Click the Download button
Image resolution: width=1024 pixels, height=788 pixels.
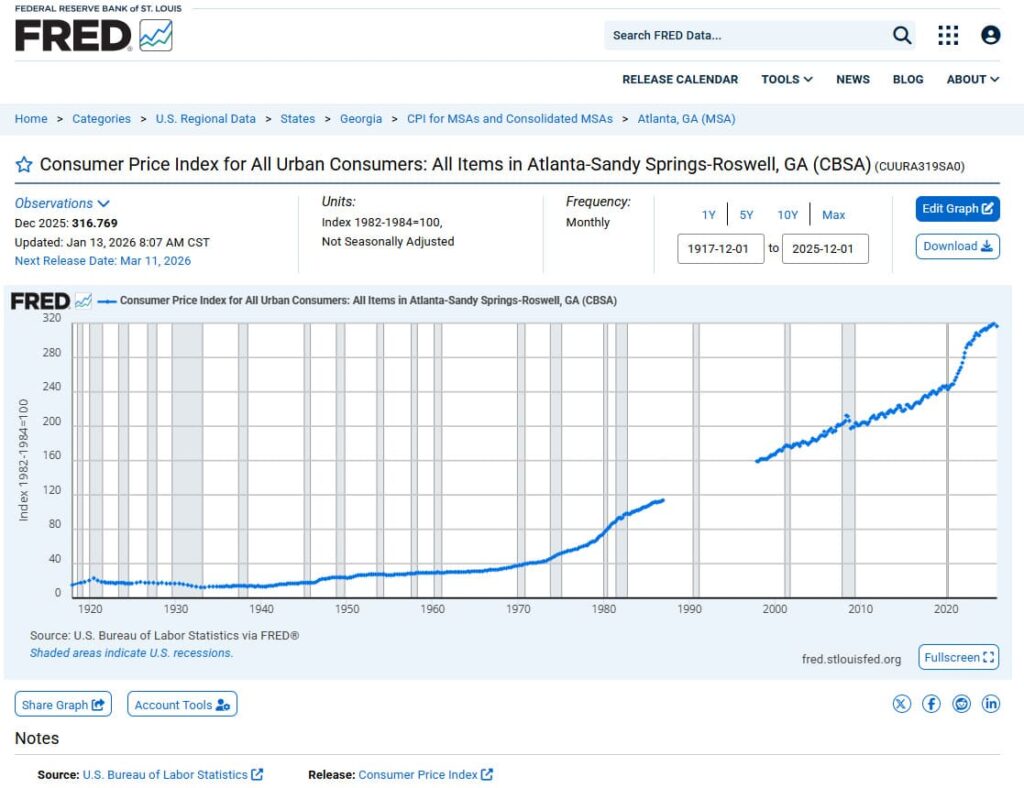[x=957, y=246]
